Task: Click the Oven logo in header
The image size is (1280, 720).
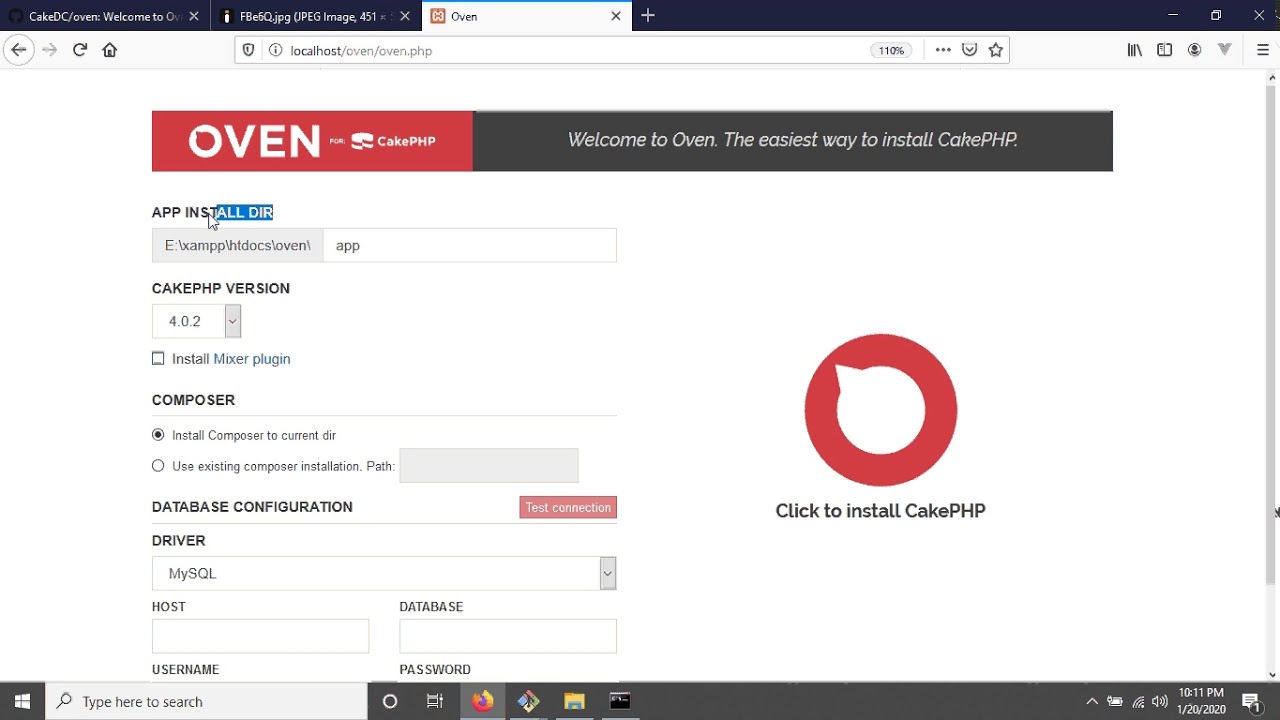Action: (312, 141)
